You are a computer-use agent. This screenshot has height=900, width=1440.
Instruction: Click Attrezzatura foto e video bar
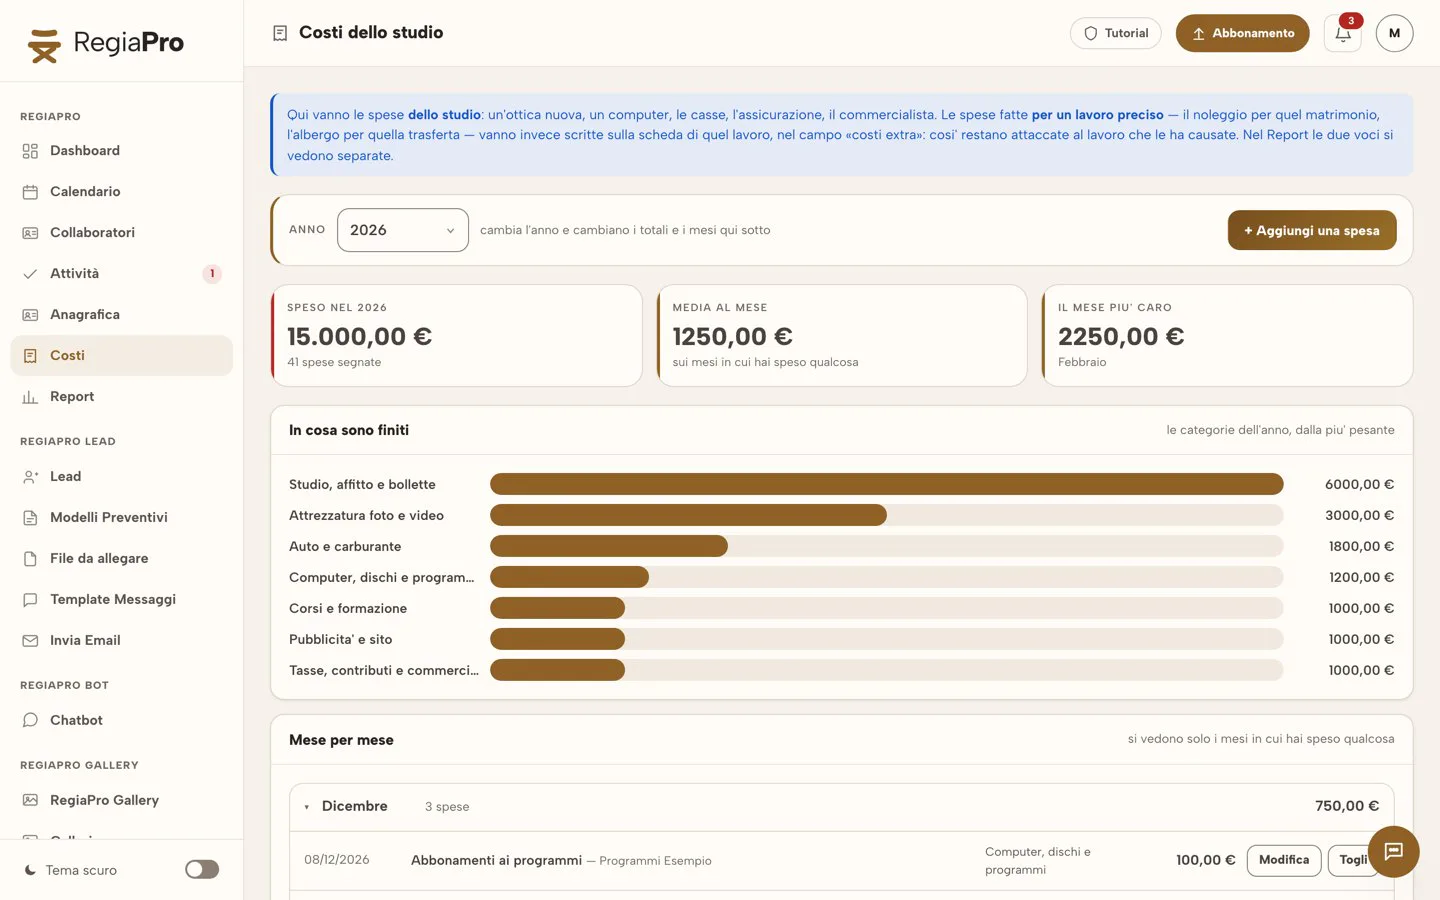(x=688, y=515)
